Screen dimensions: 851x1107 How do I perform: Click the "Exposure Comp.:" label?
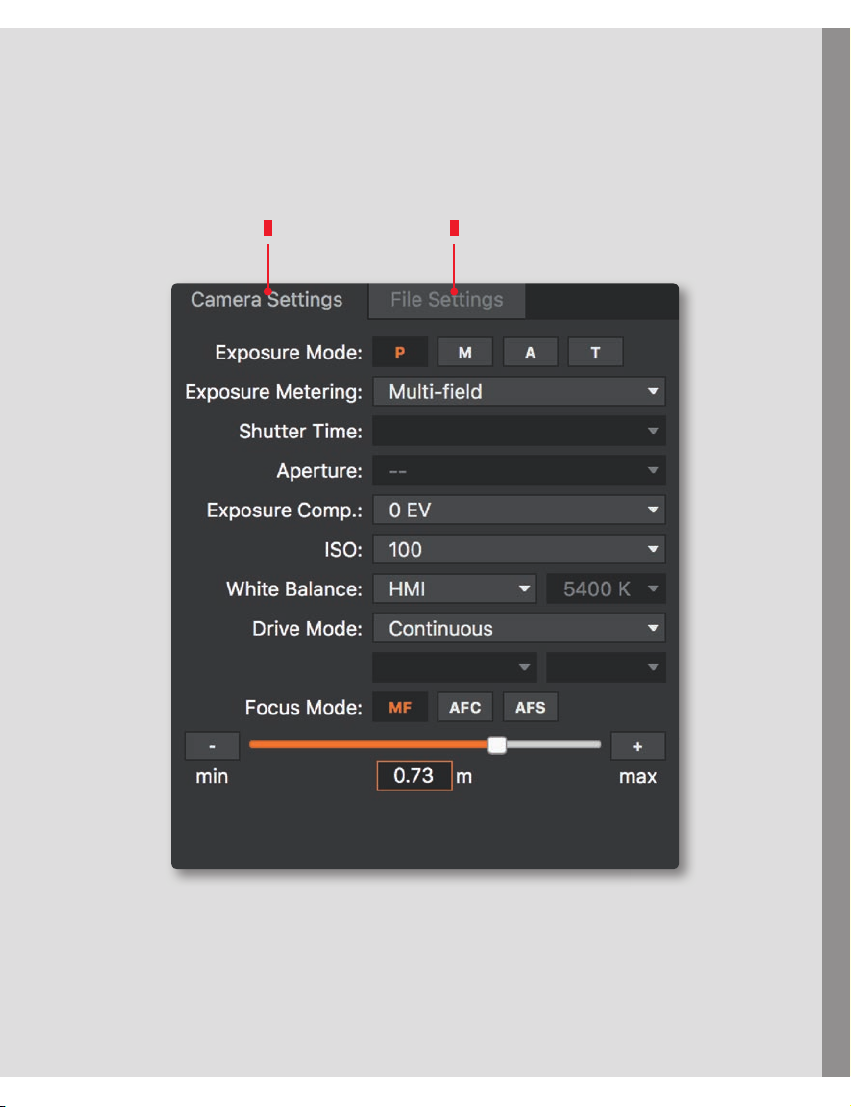[x=285, y=510]
